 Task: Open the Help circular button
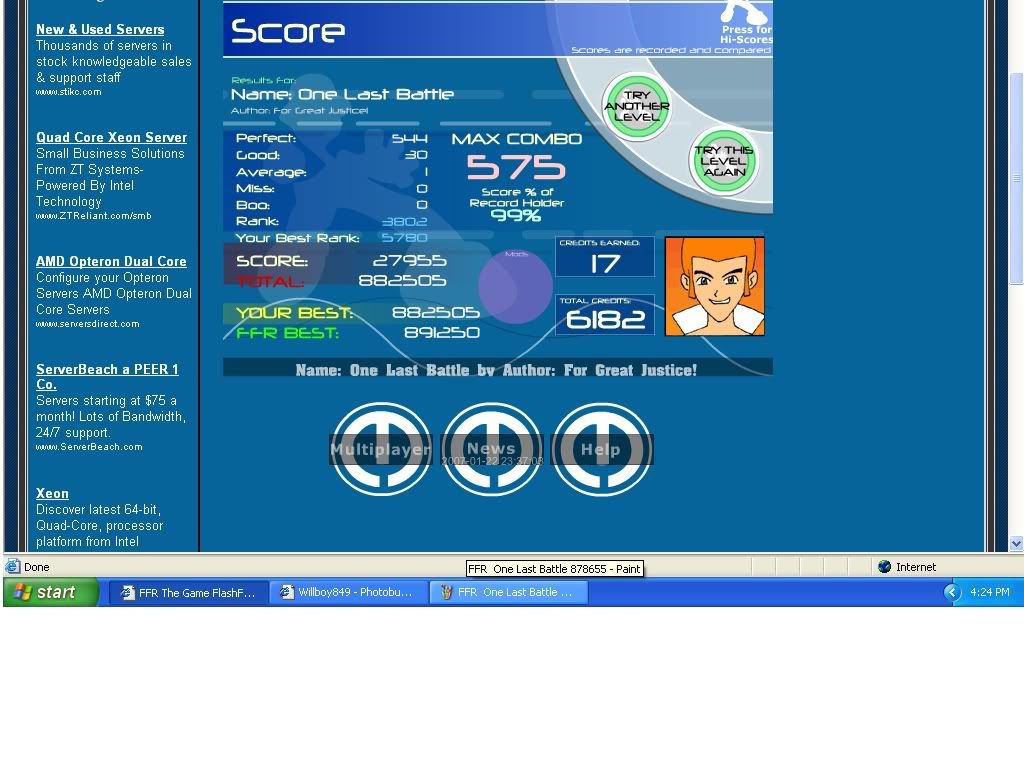pyautogui.click(x=601, y=449)
